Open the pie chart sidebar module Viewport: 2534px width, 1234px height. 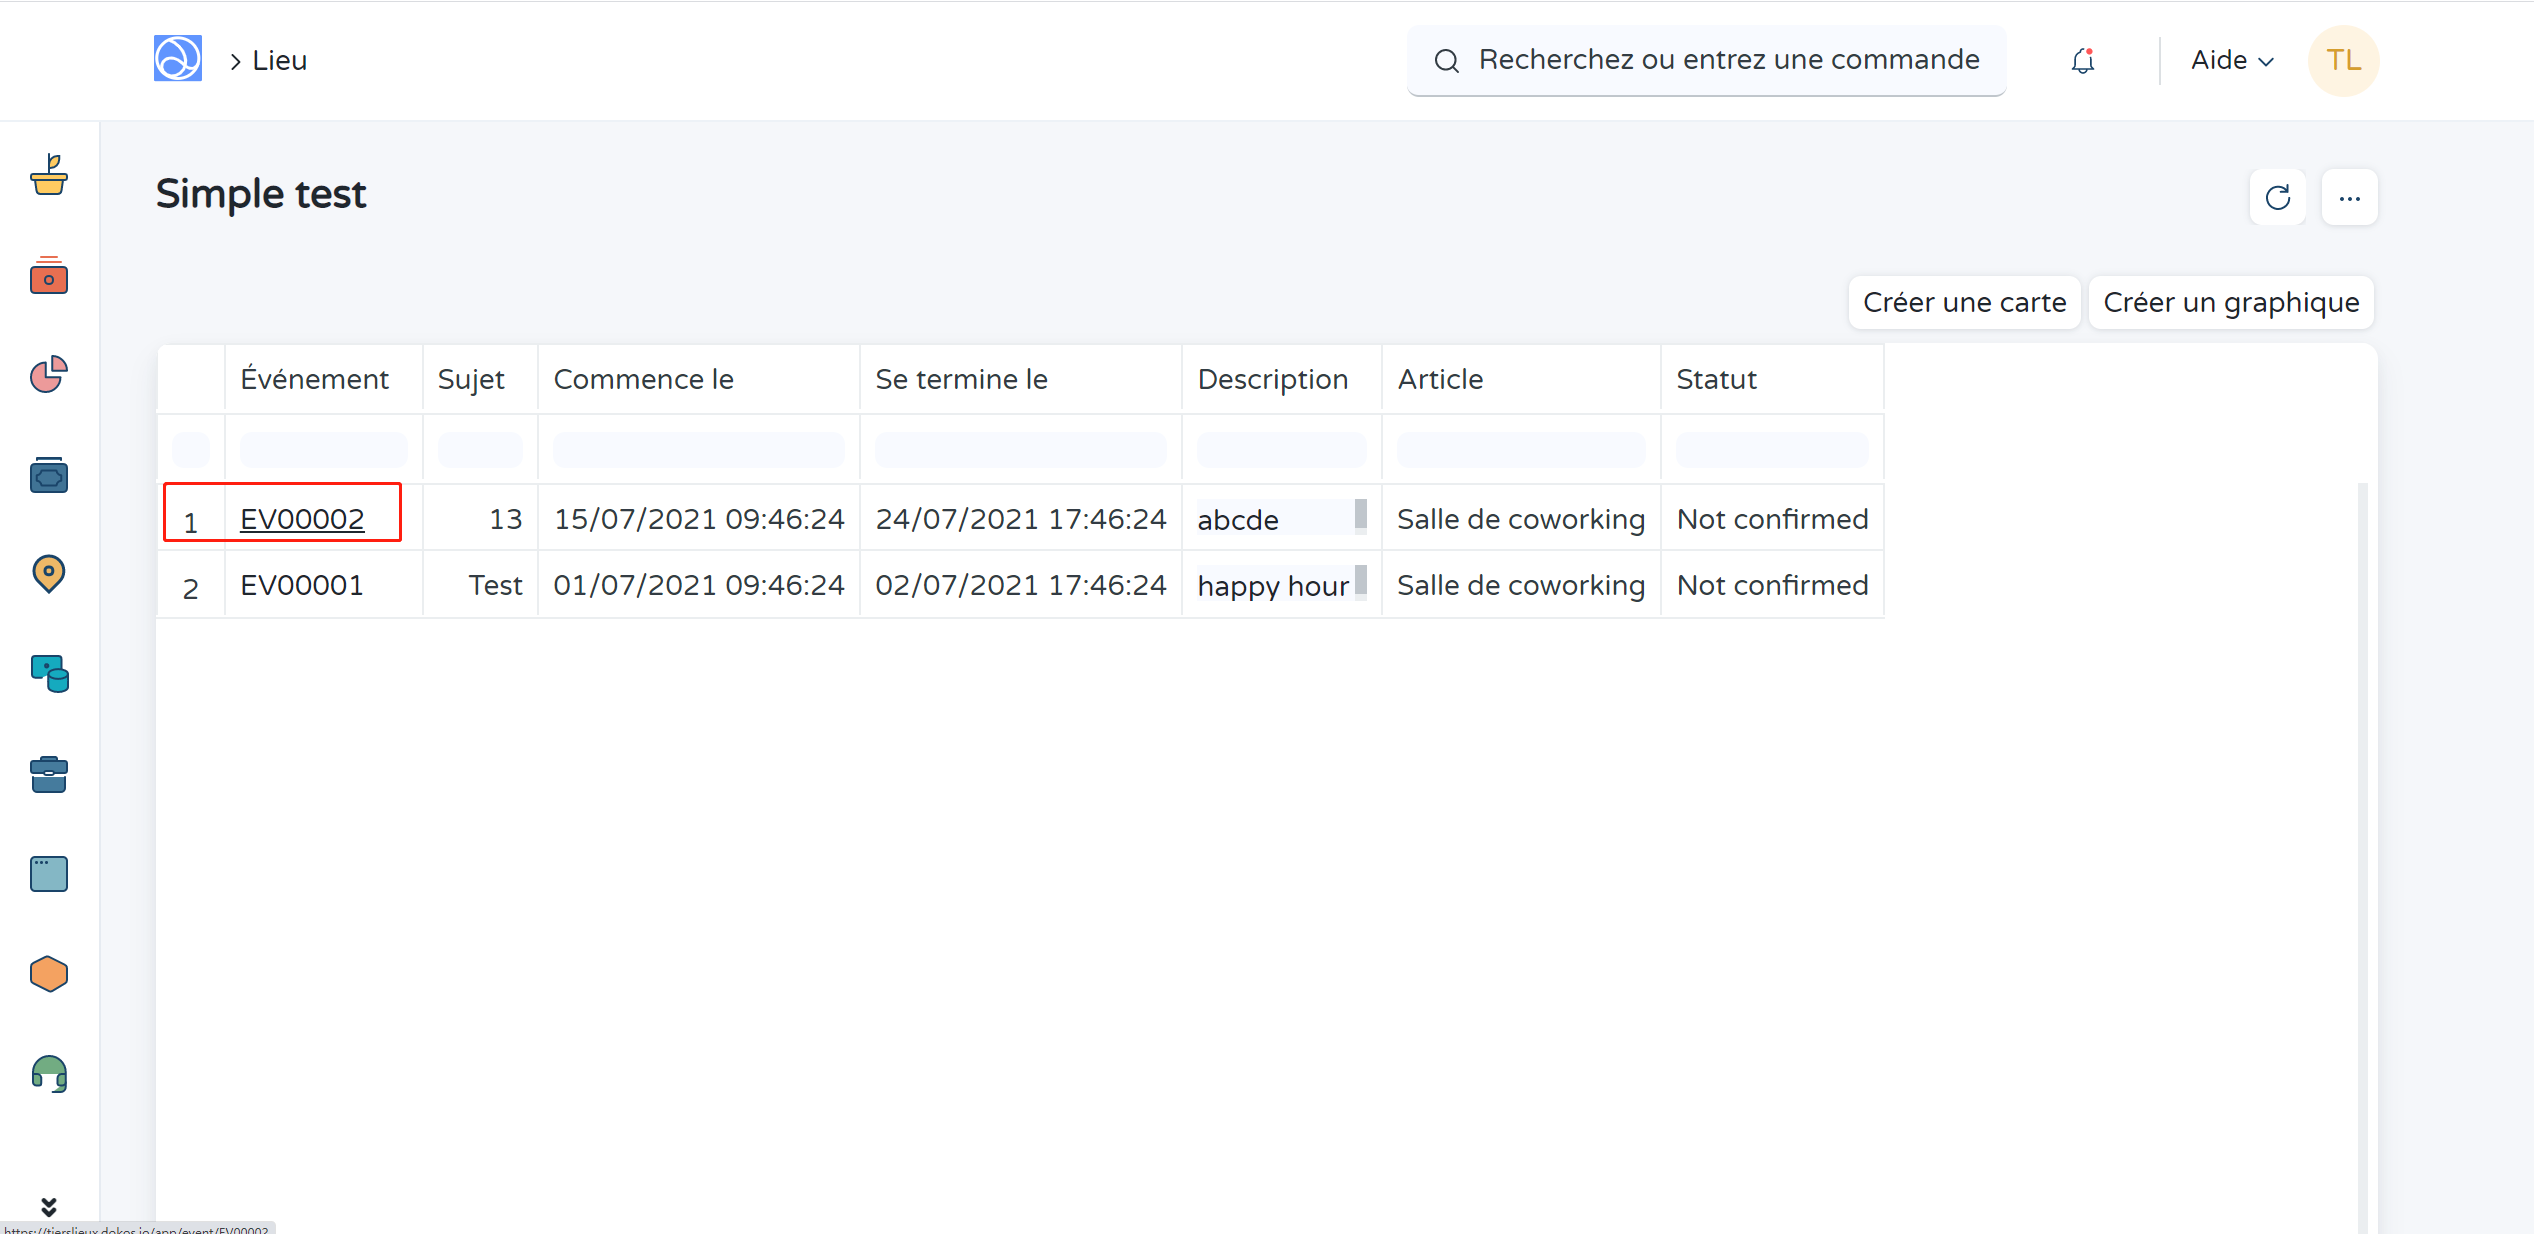[48, 375]
